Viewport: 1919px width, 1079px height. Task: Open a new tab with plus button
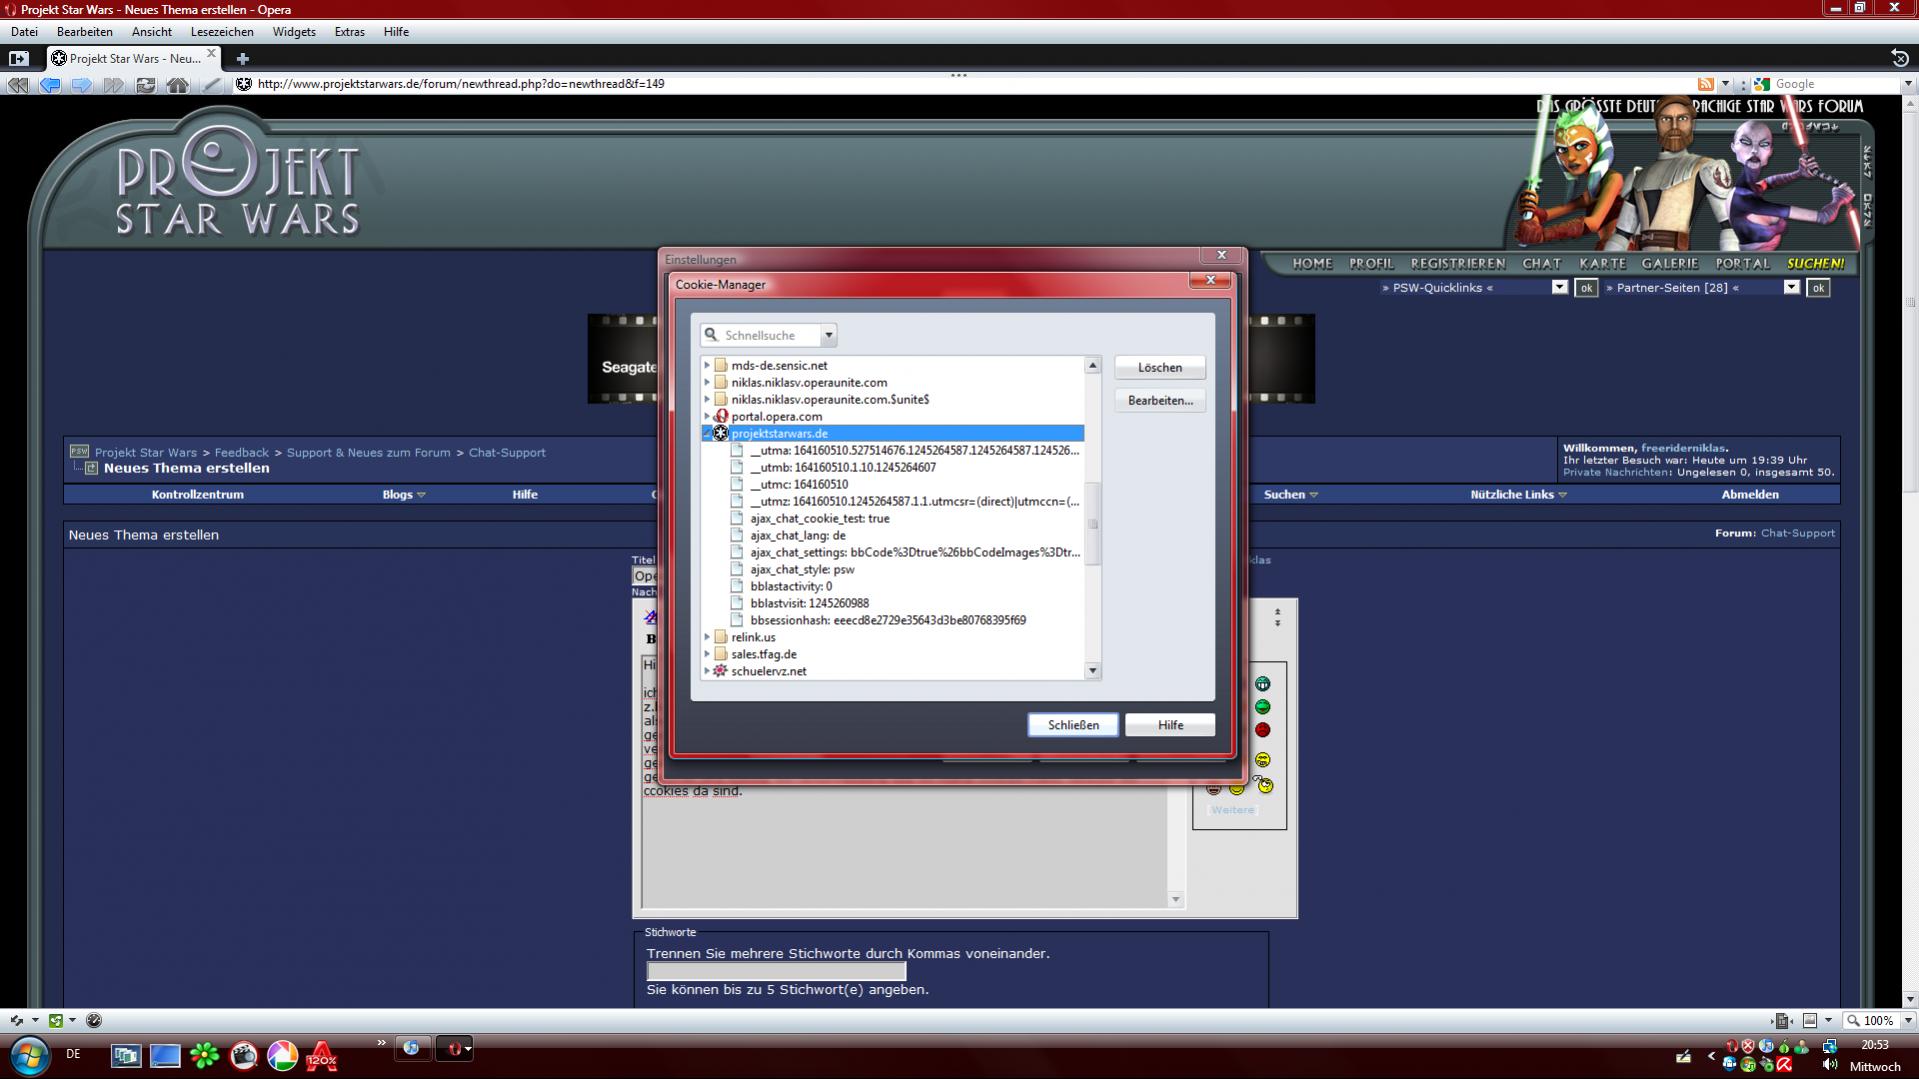[x=242, y=59]
